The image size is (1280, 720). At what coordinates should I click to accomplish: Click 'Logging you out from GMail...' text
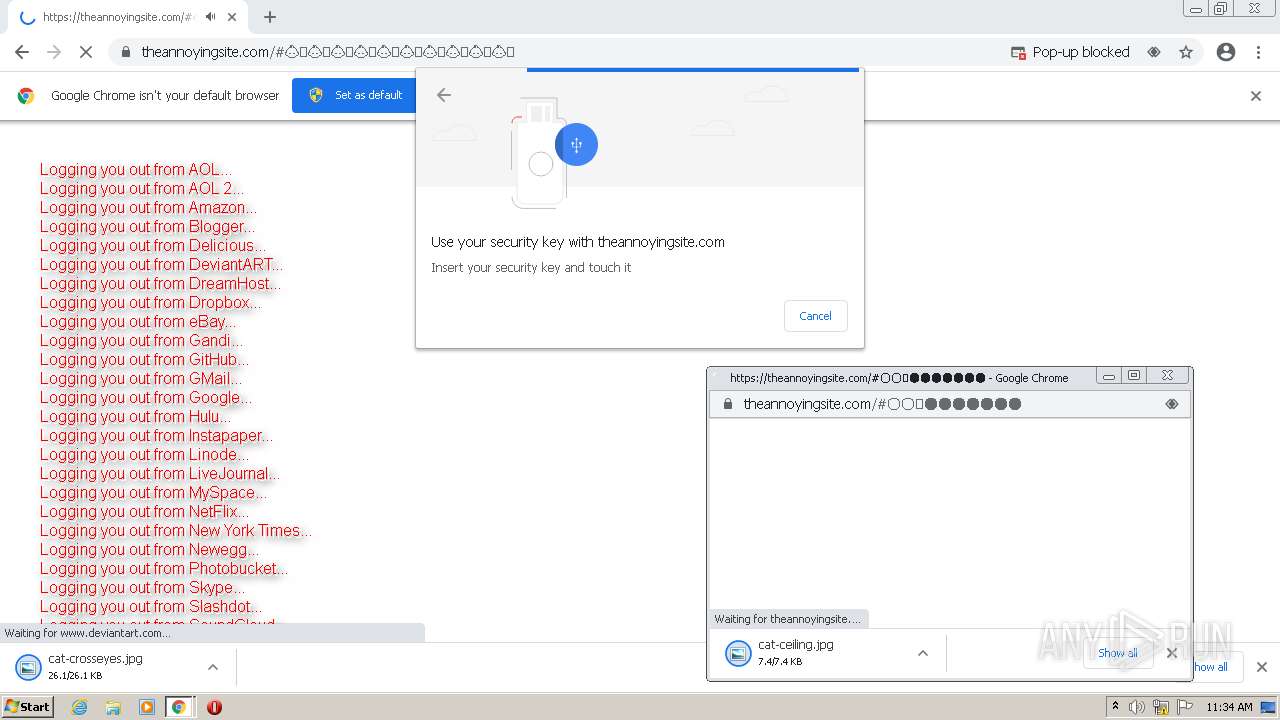(x=141, y=378)
